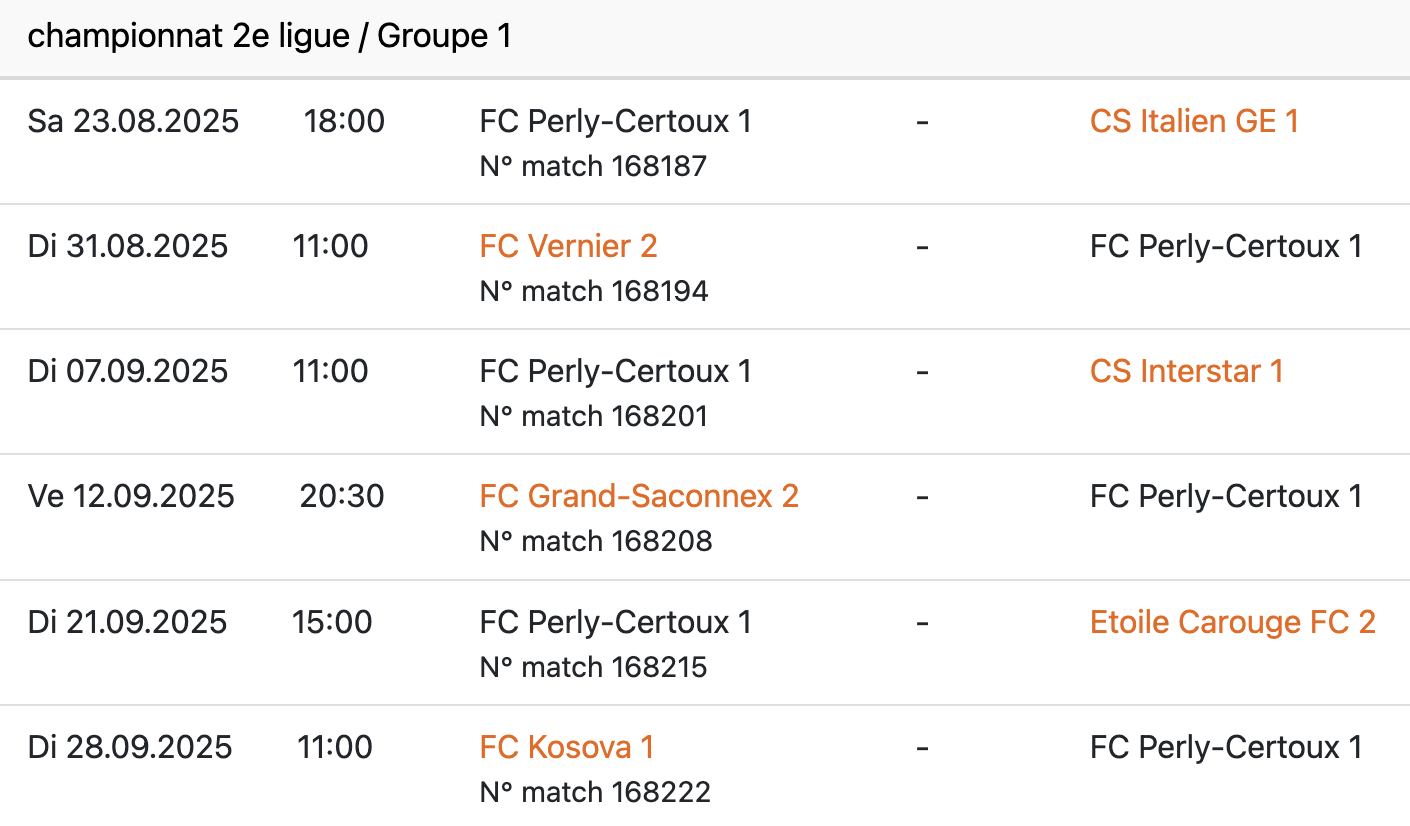Select the Etoile Carouge FC 2 link

coord(1233,622)
